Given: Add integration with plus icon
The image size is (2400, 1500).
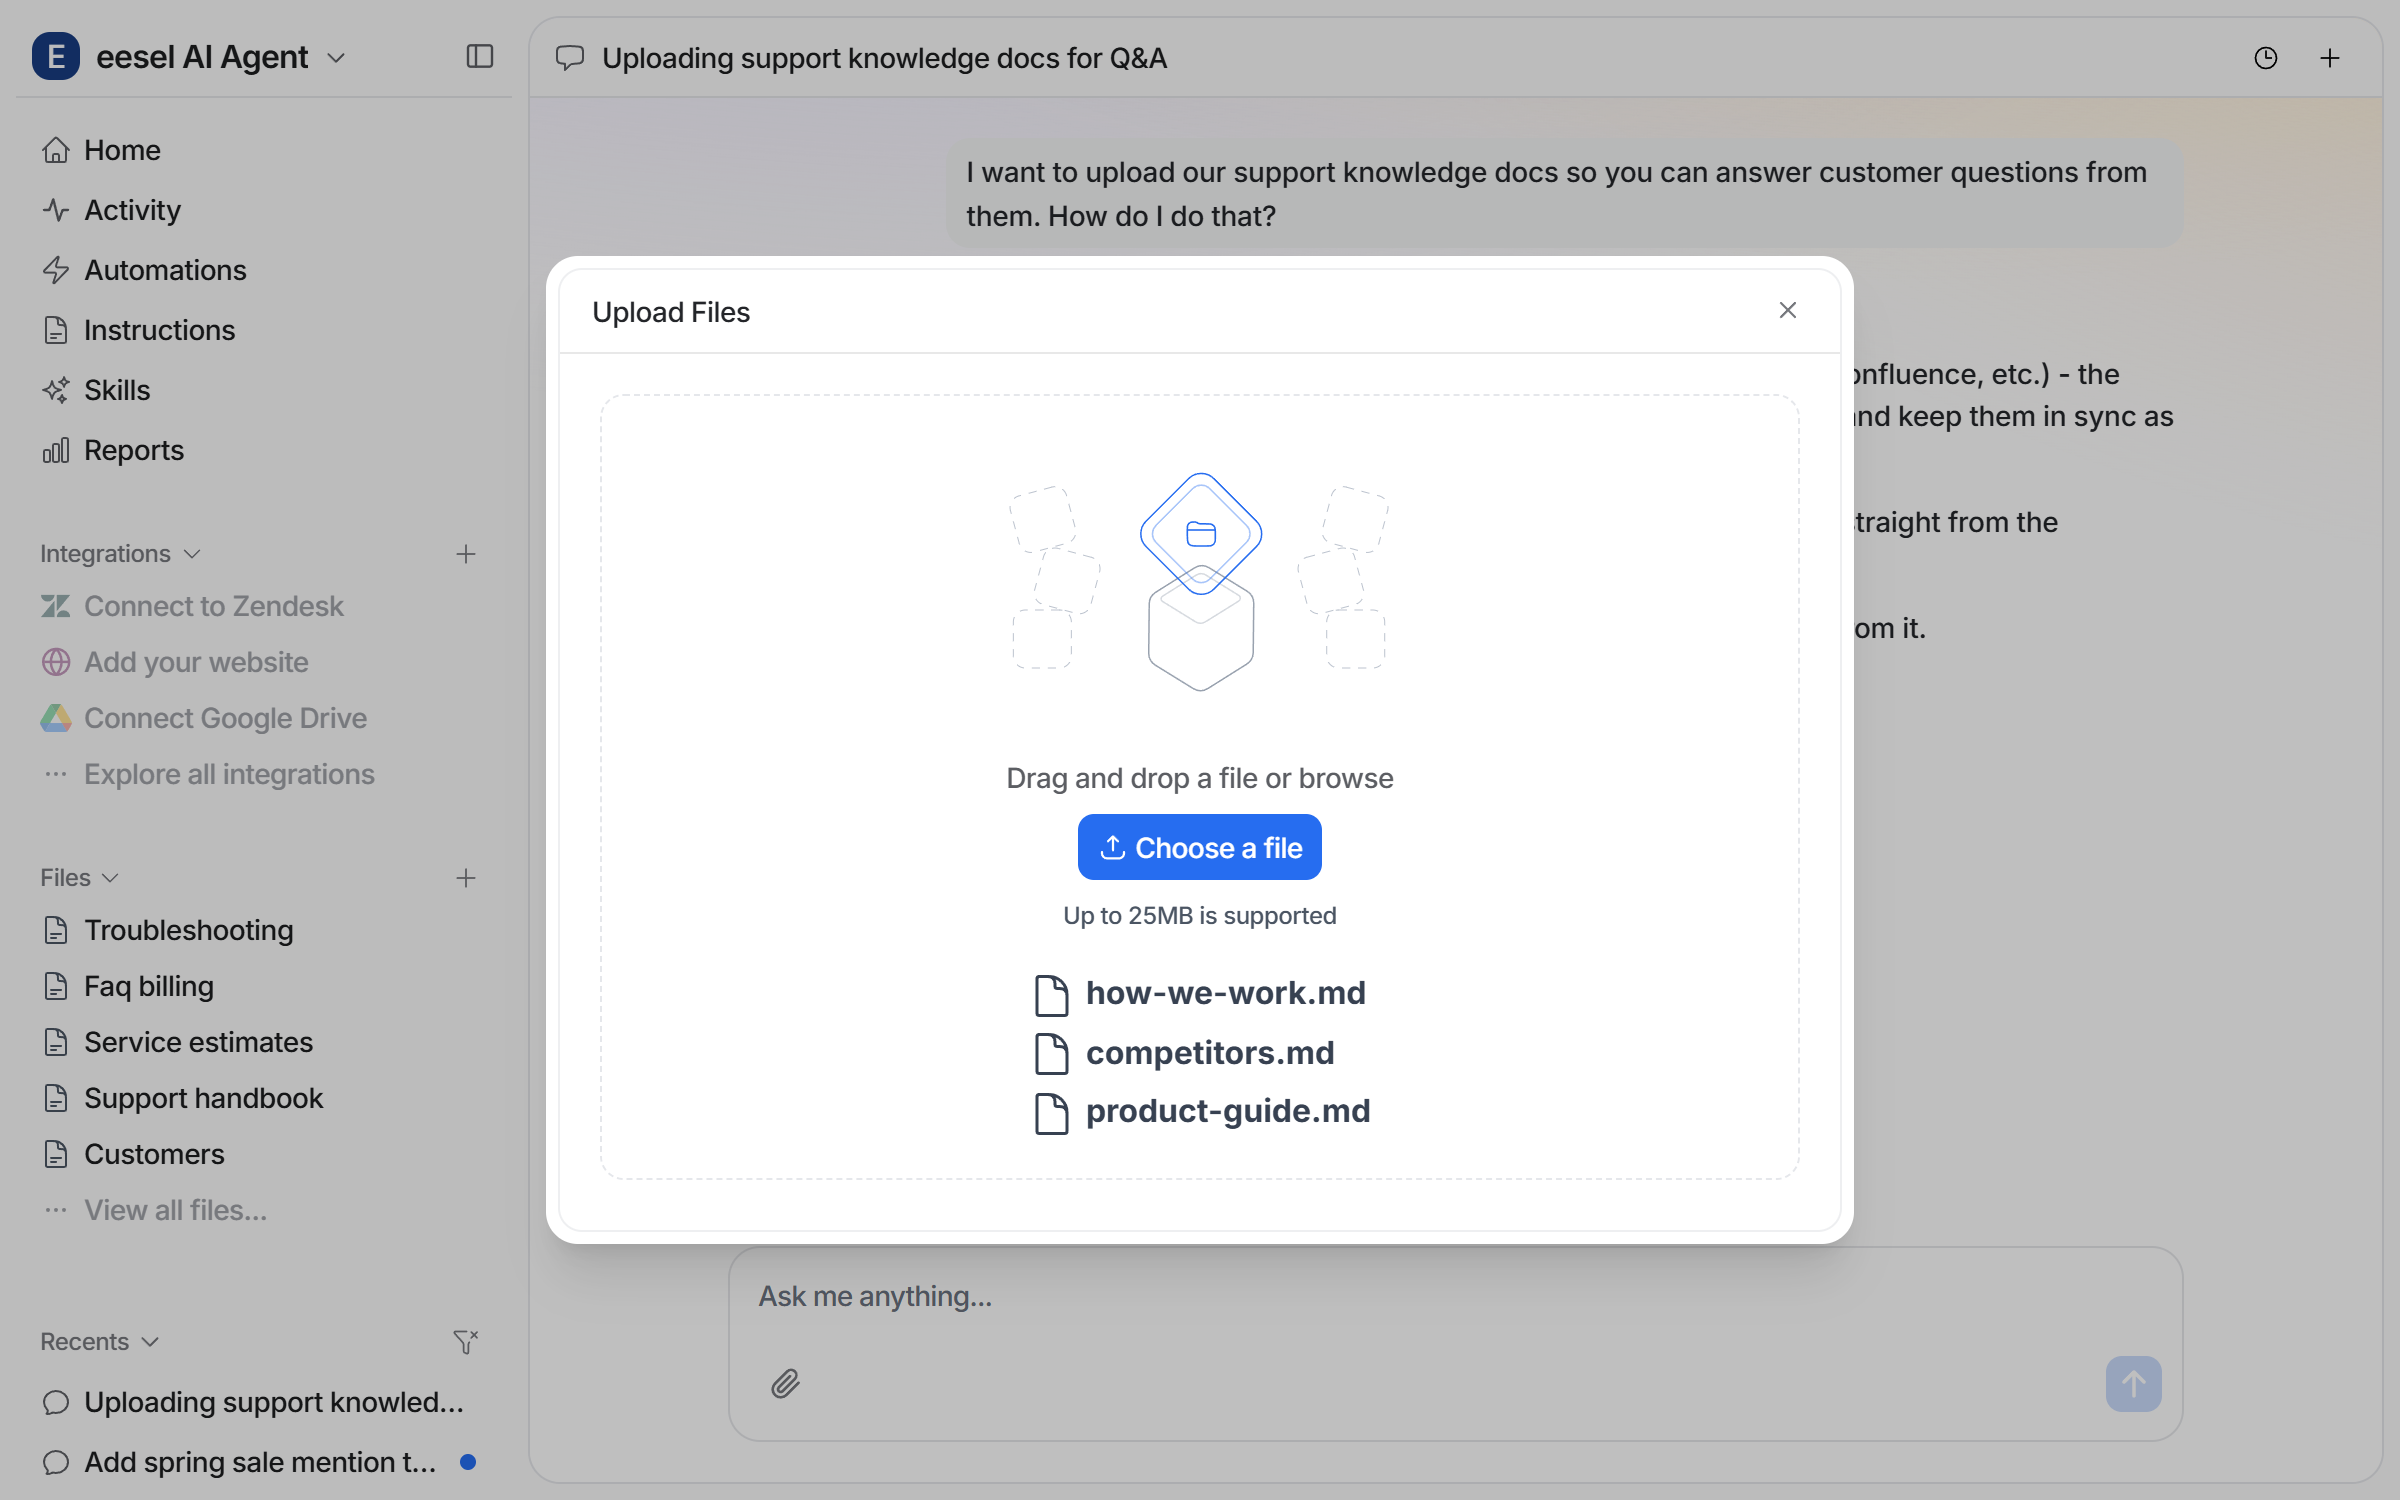Looking at the screenshot, I should (466, 554).
